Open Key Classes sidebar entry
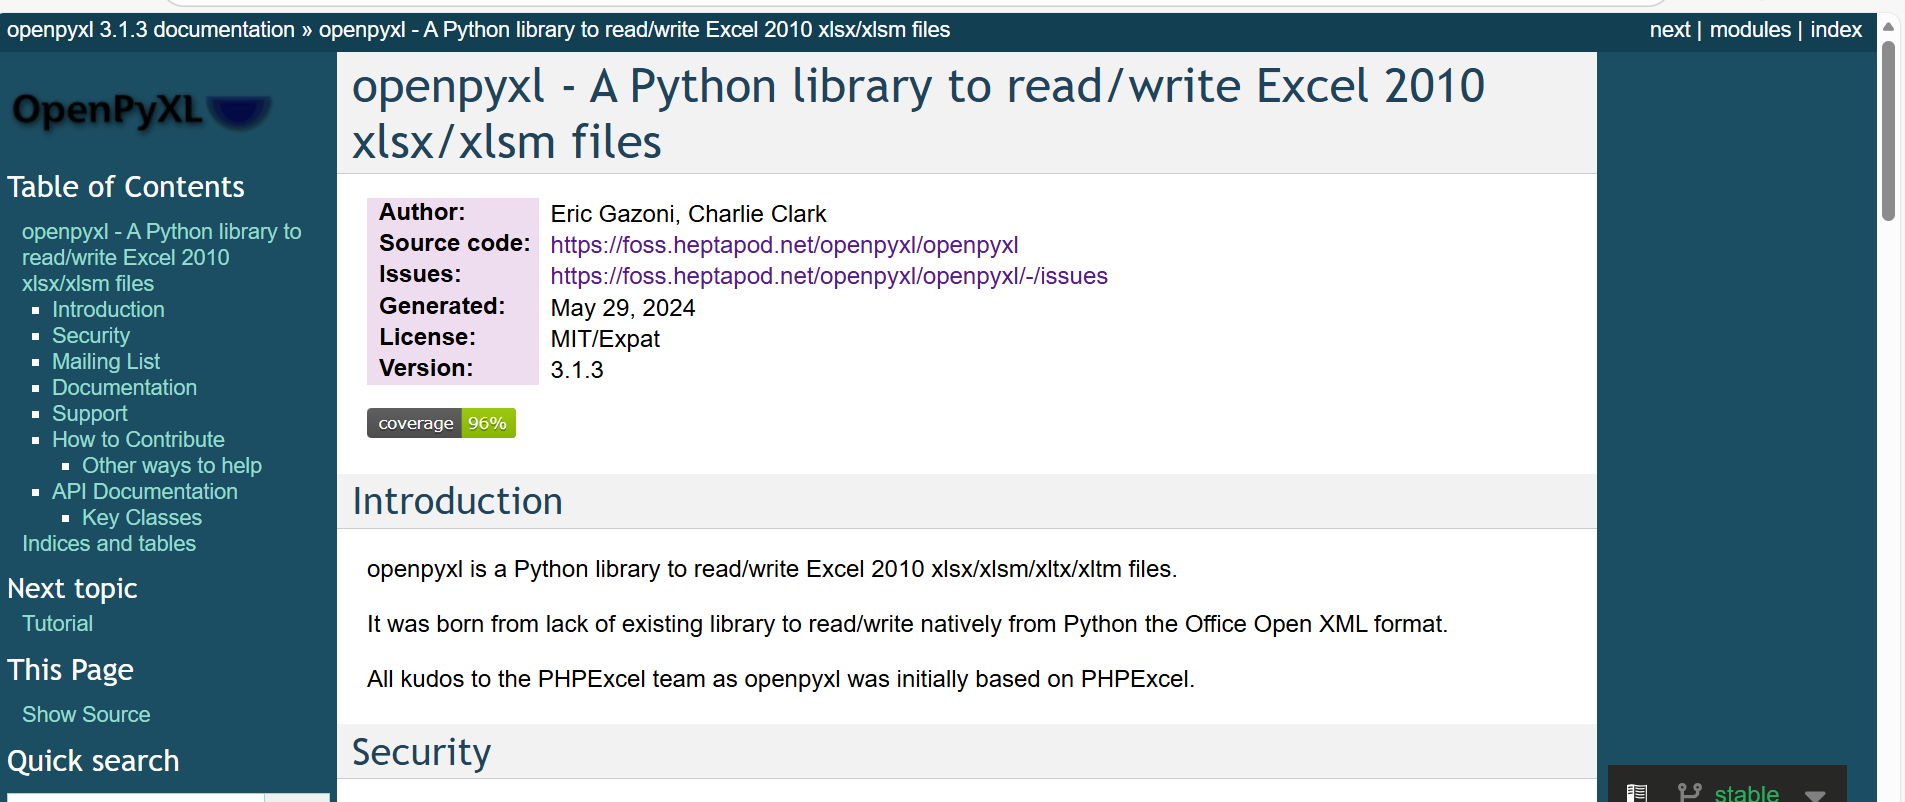This screenshot has width=1905, height=802. (142, 518)
